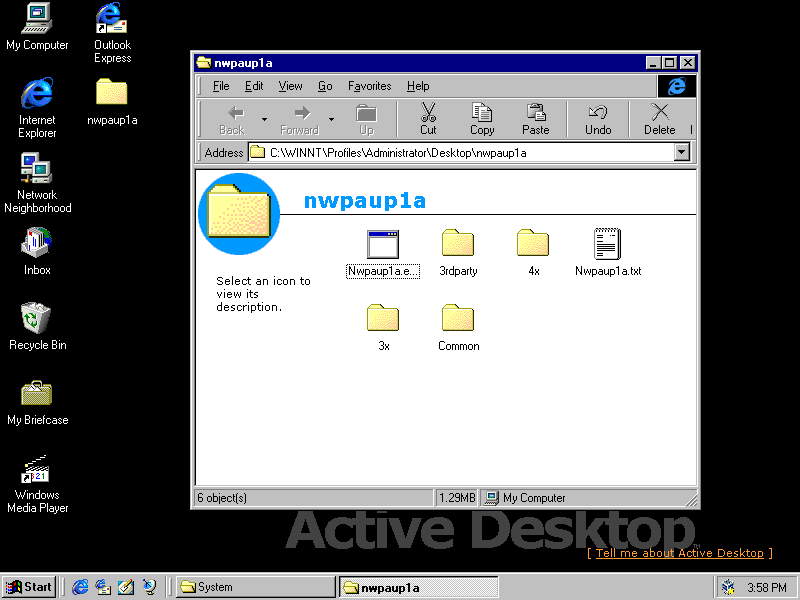Select the 3x folder
This screenshot has width=800, height=600.
tap(383, 328)
